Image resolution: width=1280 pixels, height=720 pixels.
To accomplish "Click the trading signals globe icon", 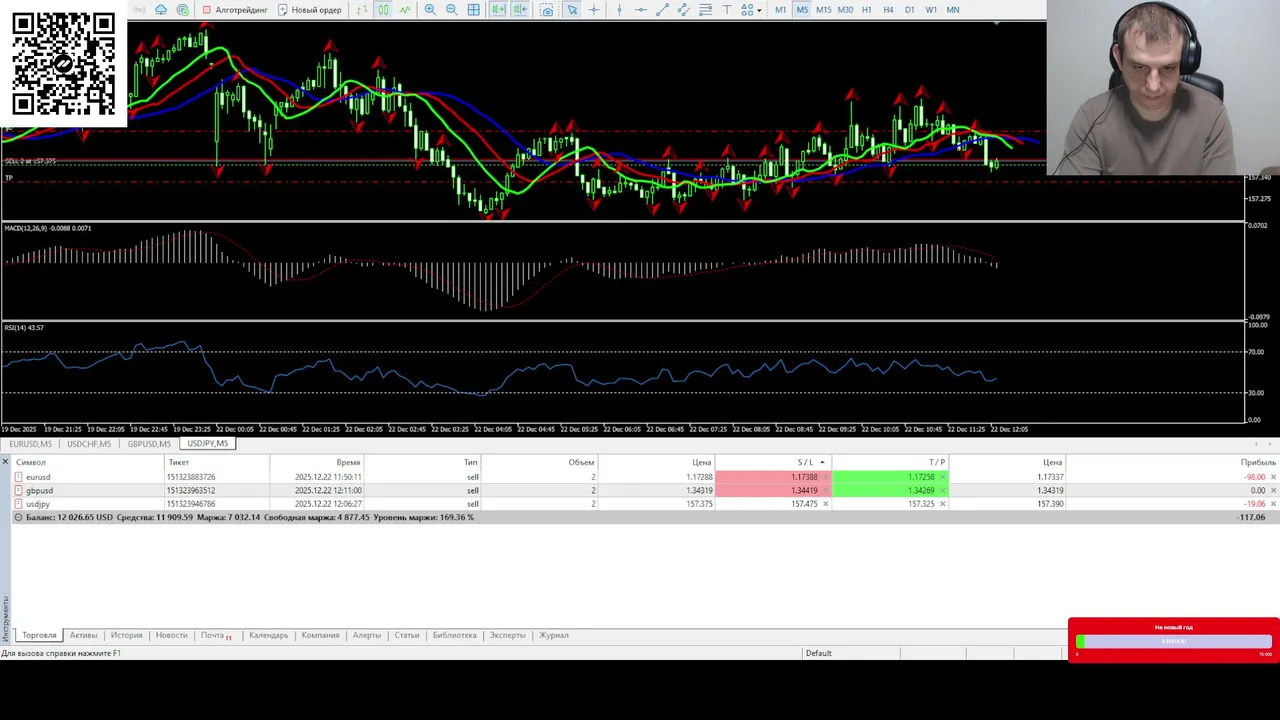I will [x=182, y=9].
